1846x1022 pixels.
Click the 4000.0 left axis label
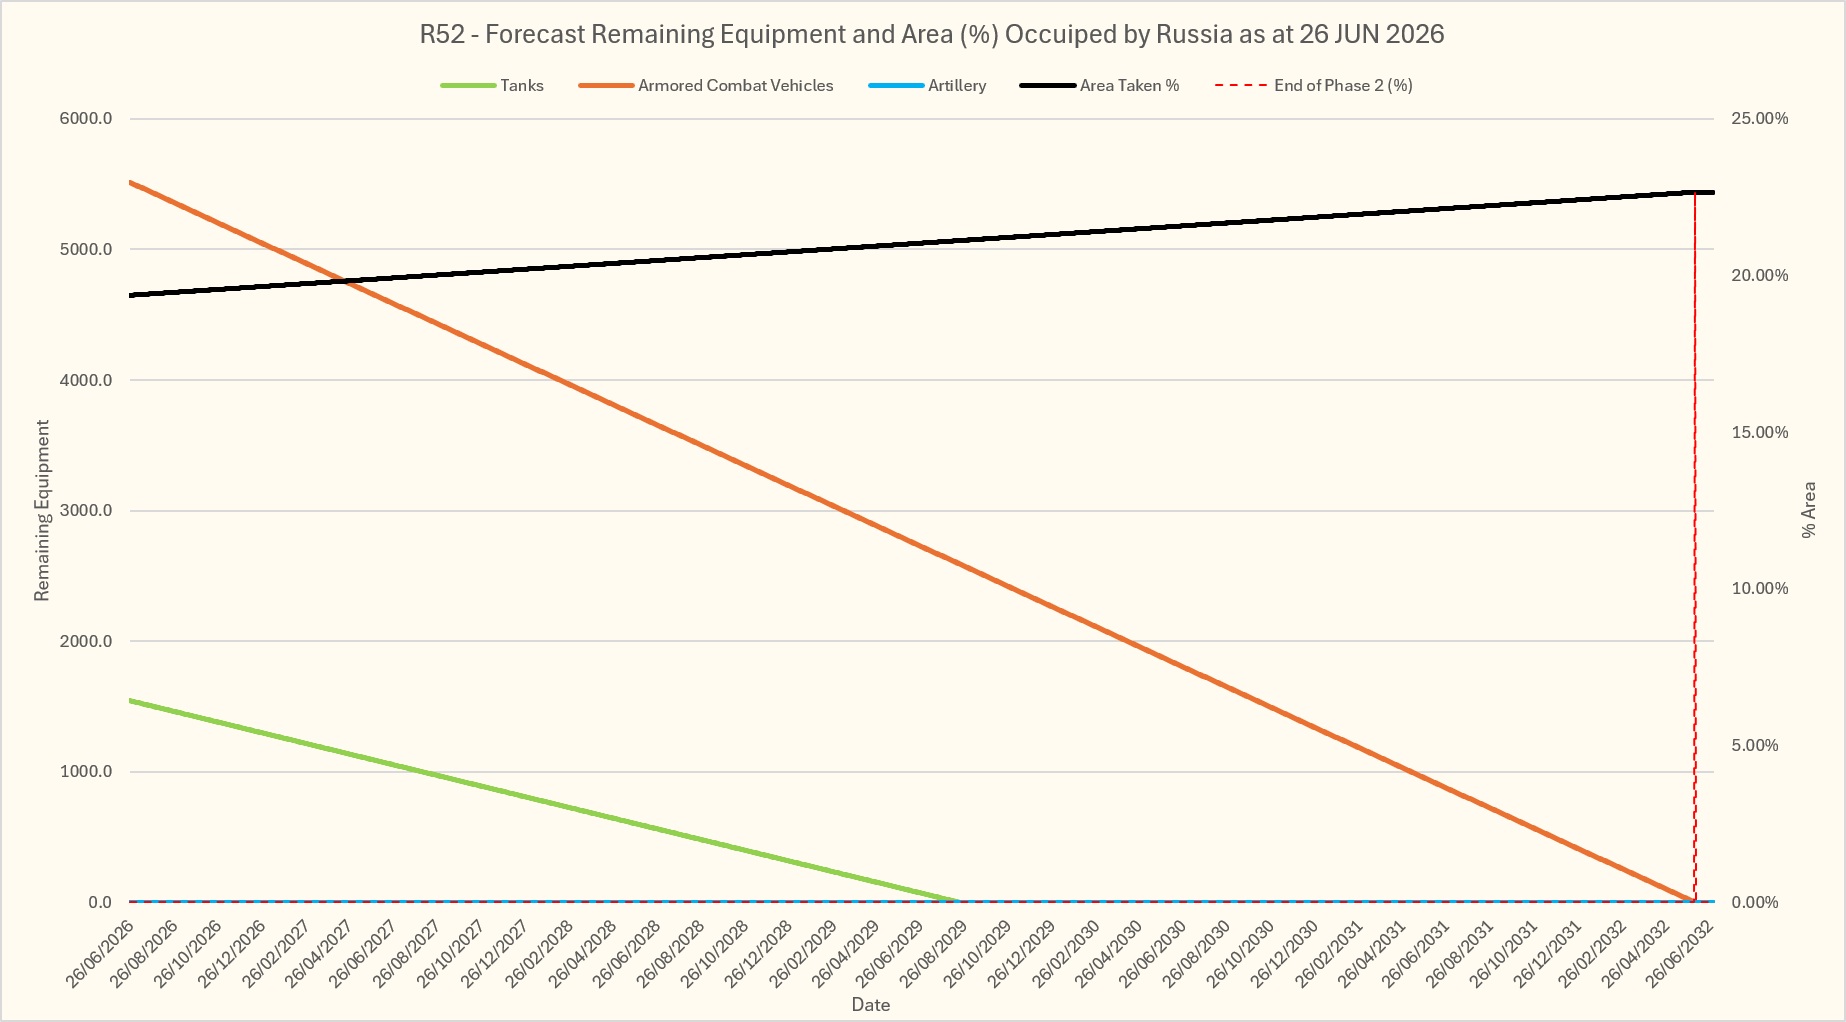(86, 380)
